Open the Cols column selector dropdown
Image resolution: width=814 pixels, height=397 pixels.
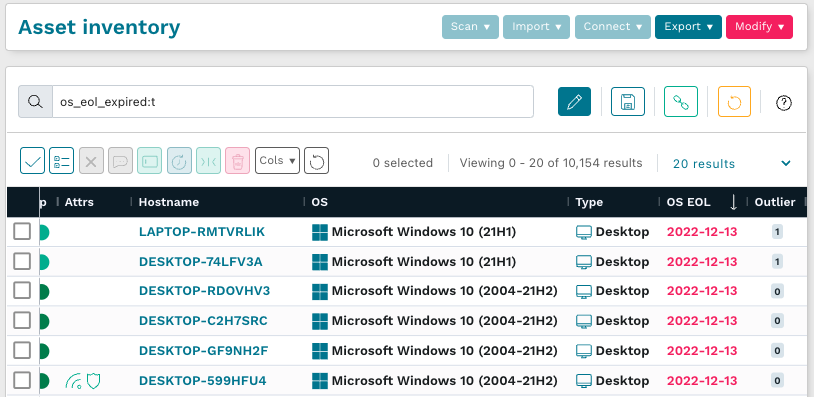[x=277, y=161]
